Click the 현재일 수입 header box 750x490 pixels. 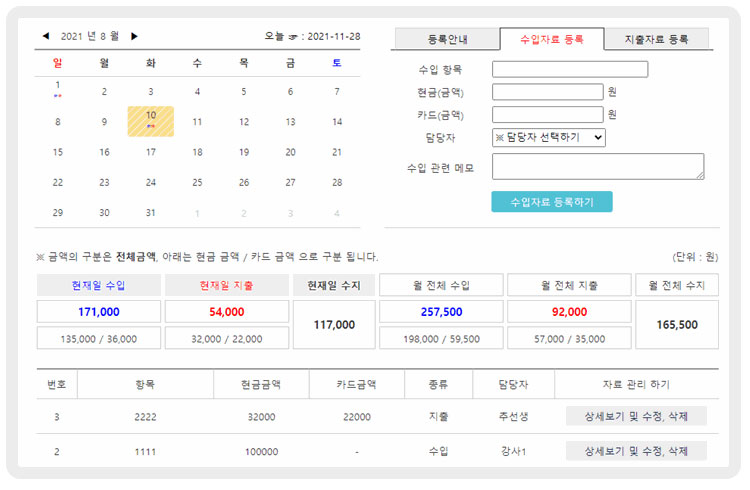pos(98,285)
